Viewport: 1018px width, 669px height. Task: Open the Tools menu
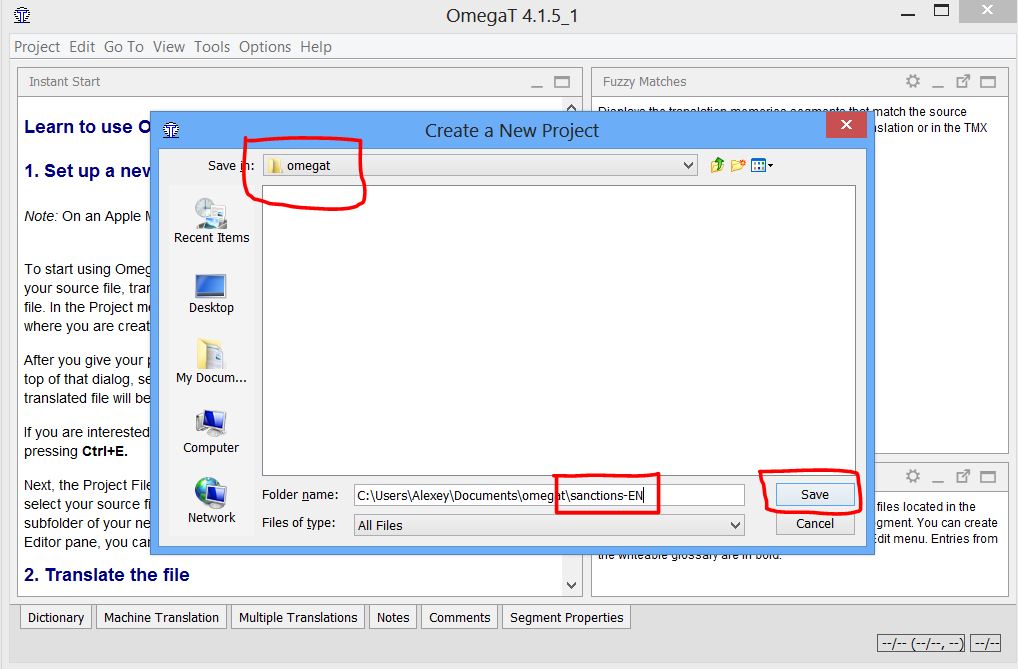(x=212, y=47)
